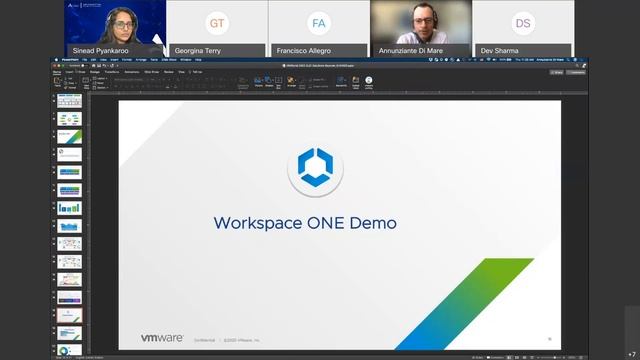Switch to the Design ribbon tab
This screenshot has height=360, width=640.
point(95,72)
